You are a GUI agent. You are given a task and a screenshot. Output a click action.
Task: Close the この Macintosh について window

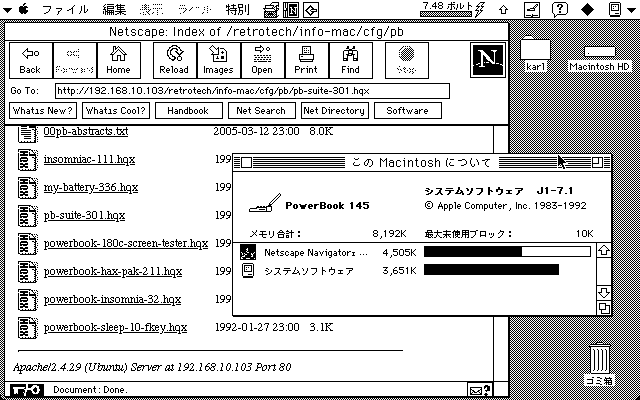coord(246,163)
